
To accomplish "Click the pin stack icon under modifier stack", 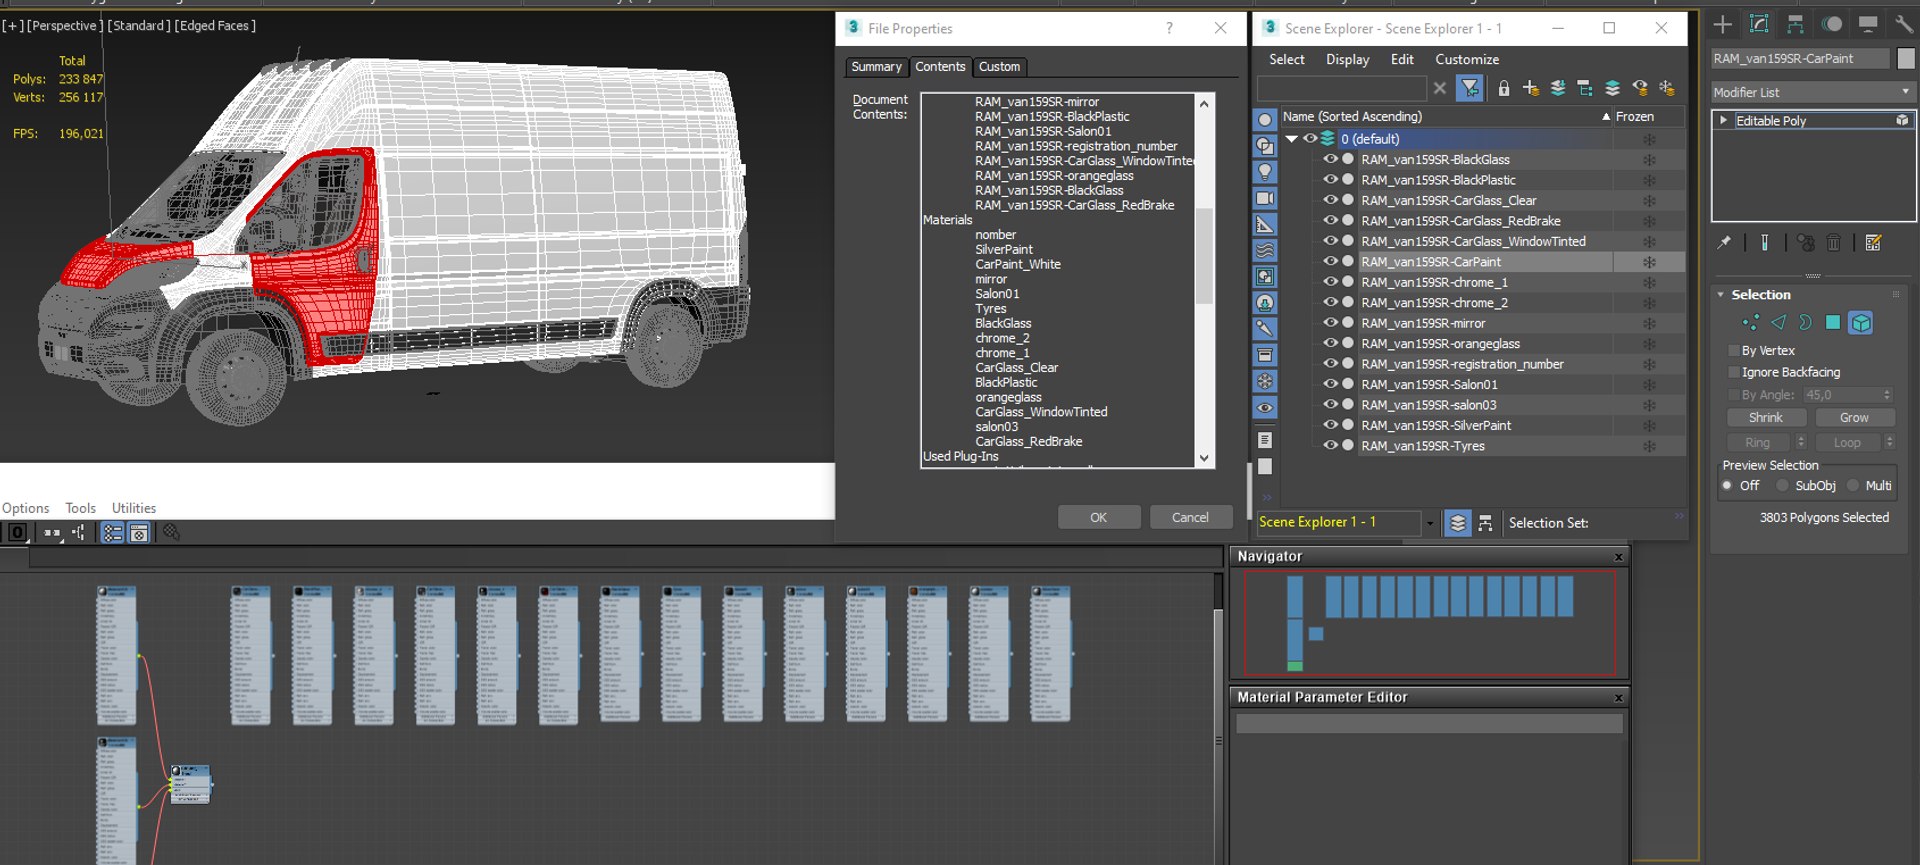I will (x=1724, y=243).
